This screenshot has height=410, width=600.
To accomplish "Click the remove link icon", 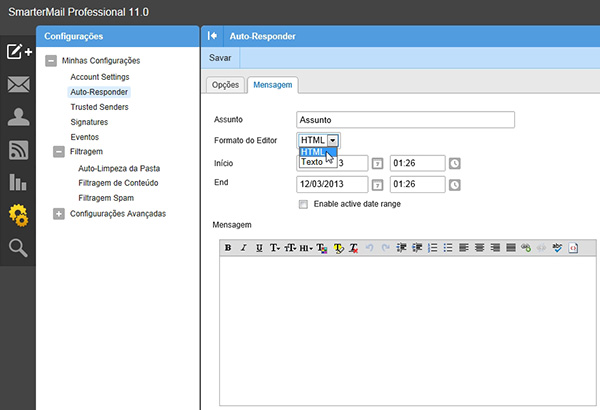I will point(541,248).
